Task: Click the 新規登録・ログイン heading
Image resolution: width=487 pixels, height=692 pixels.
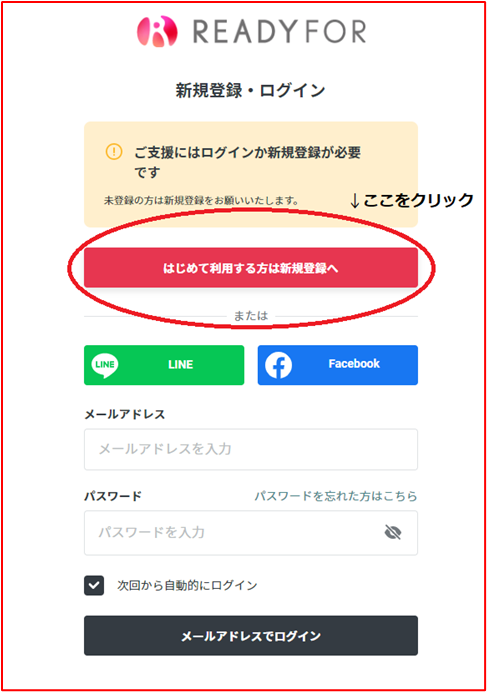Action: pyautogui.click(x=250, y=90)
